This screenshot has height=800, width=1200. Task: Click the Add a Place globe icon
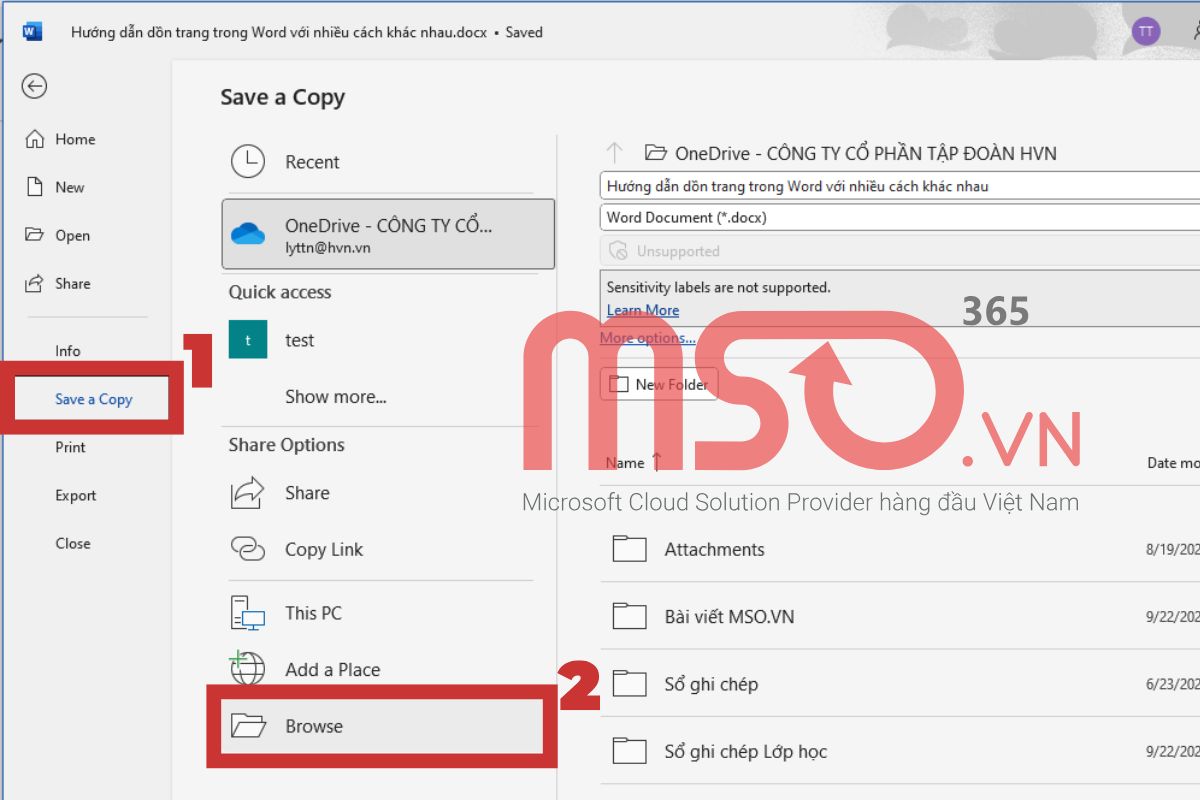pyautogui.click(x=247, y=667)
